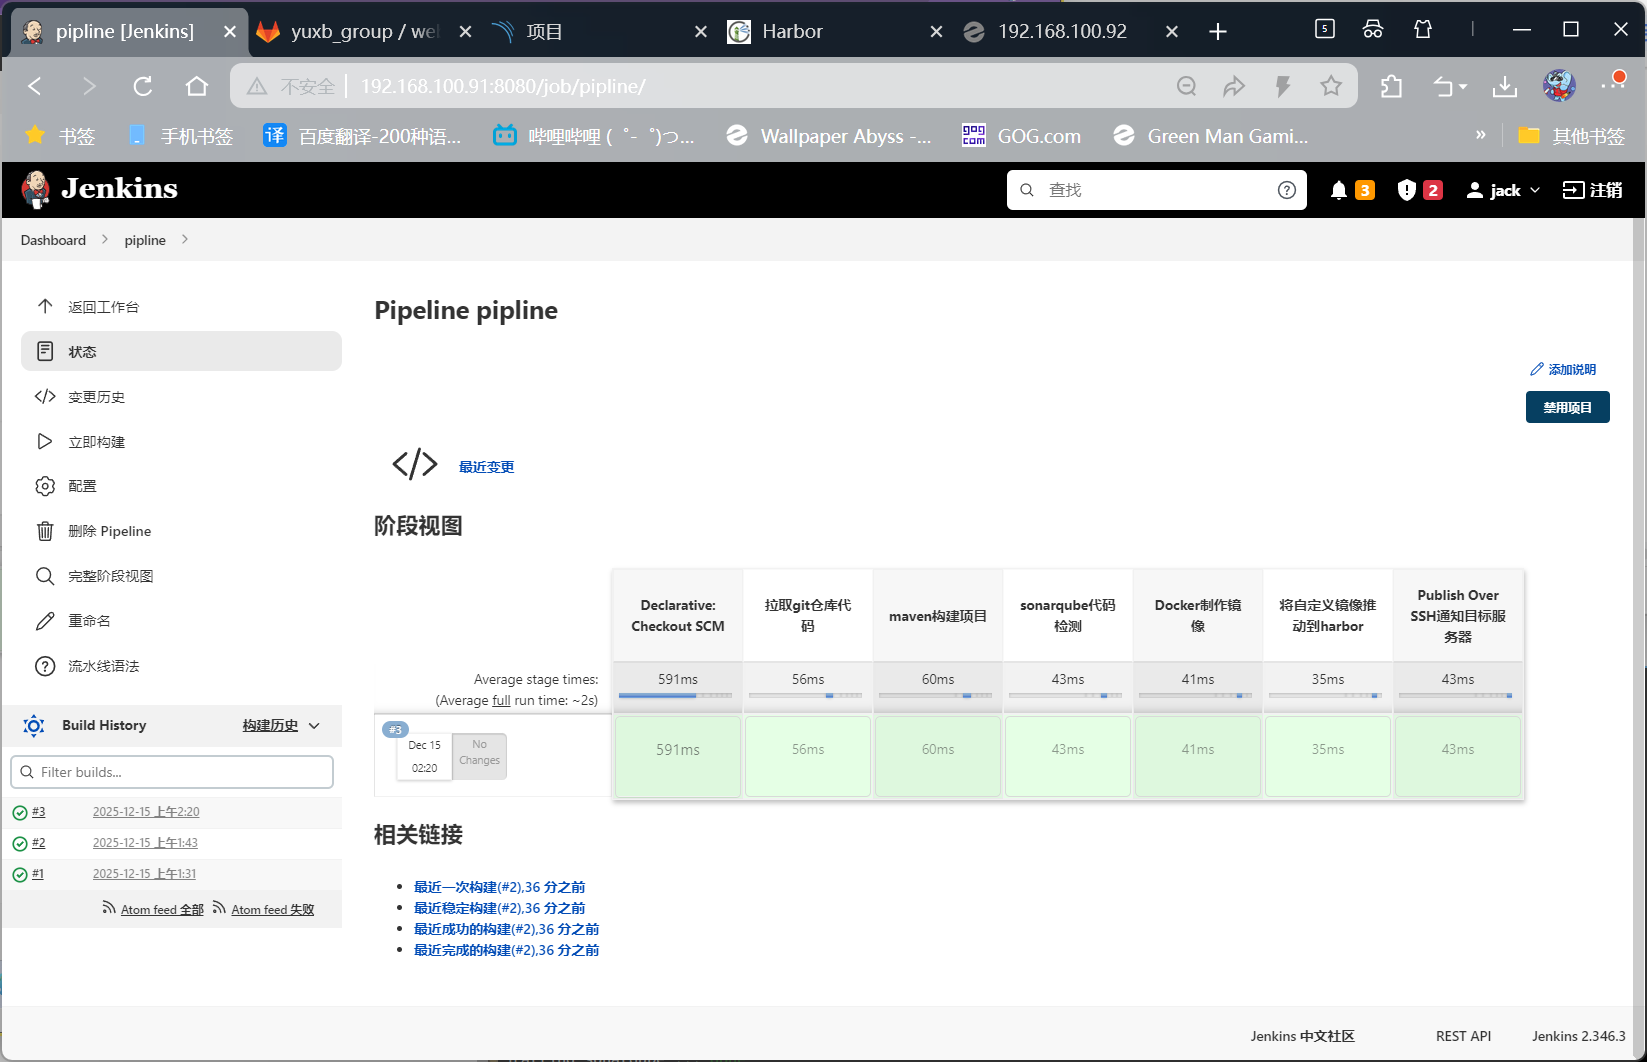The image size is (1647, 1062).
Task: Click build #3 success status icon
Action: point(20,813)
